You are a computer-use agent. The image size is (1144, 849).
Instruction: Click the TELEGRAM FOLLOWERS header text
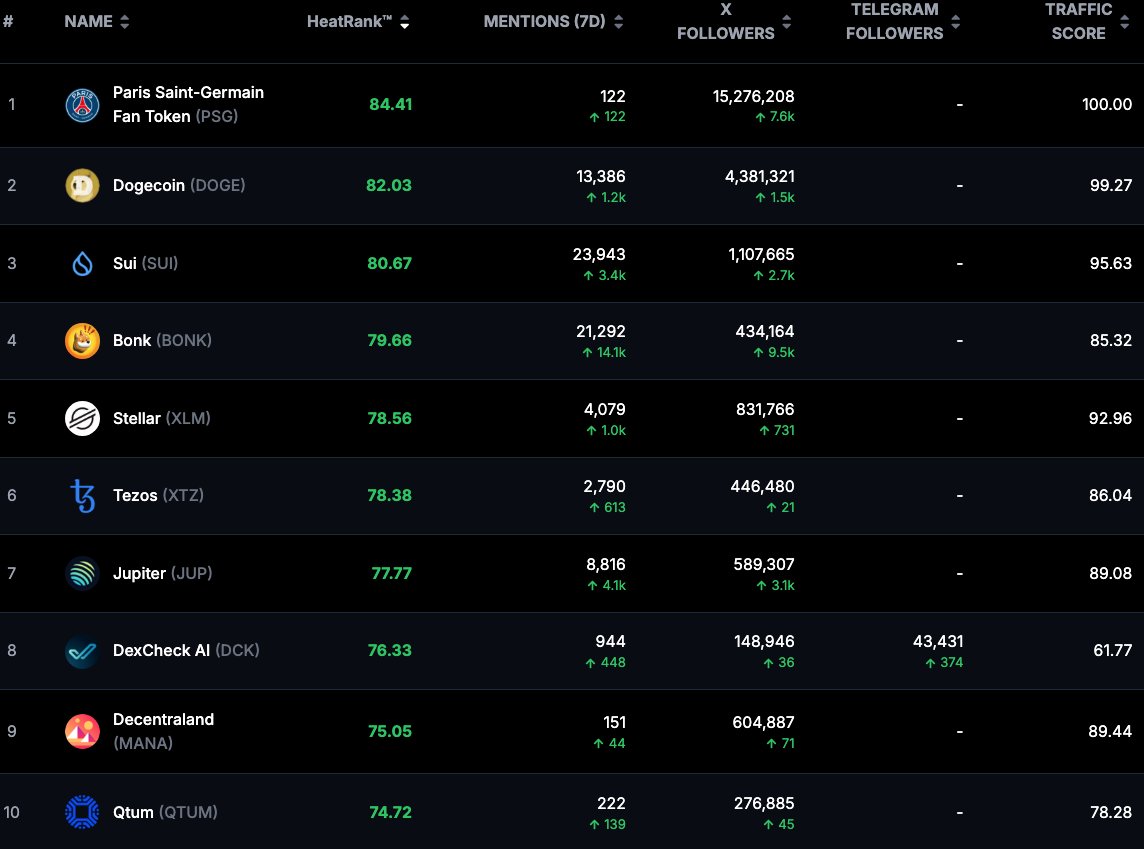tap(894, 21)
